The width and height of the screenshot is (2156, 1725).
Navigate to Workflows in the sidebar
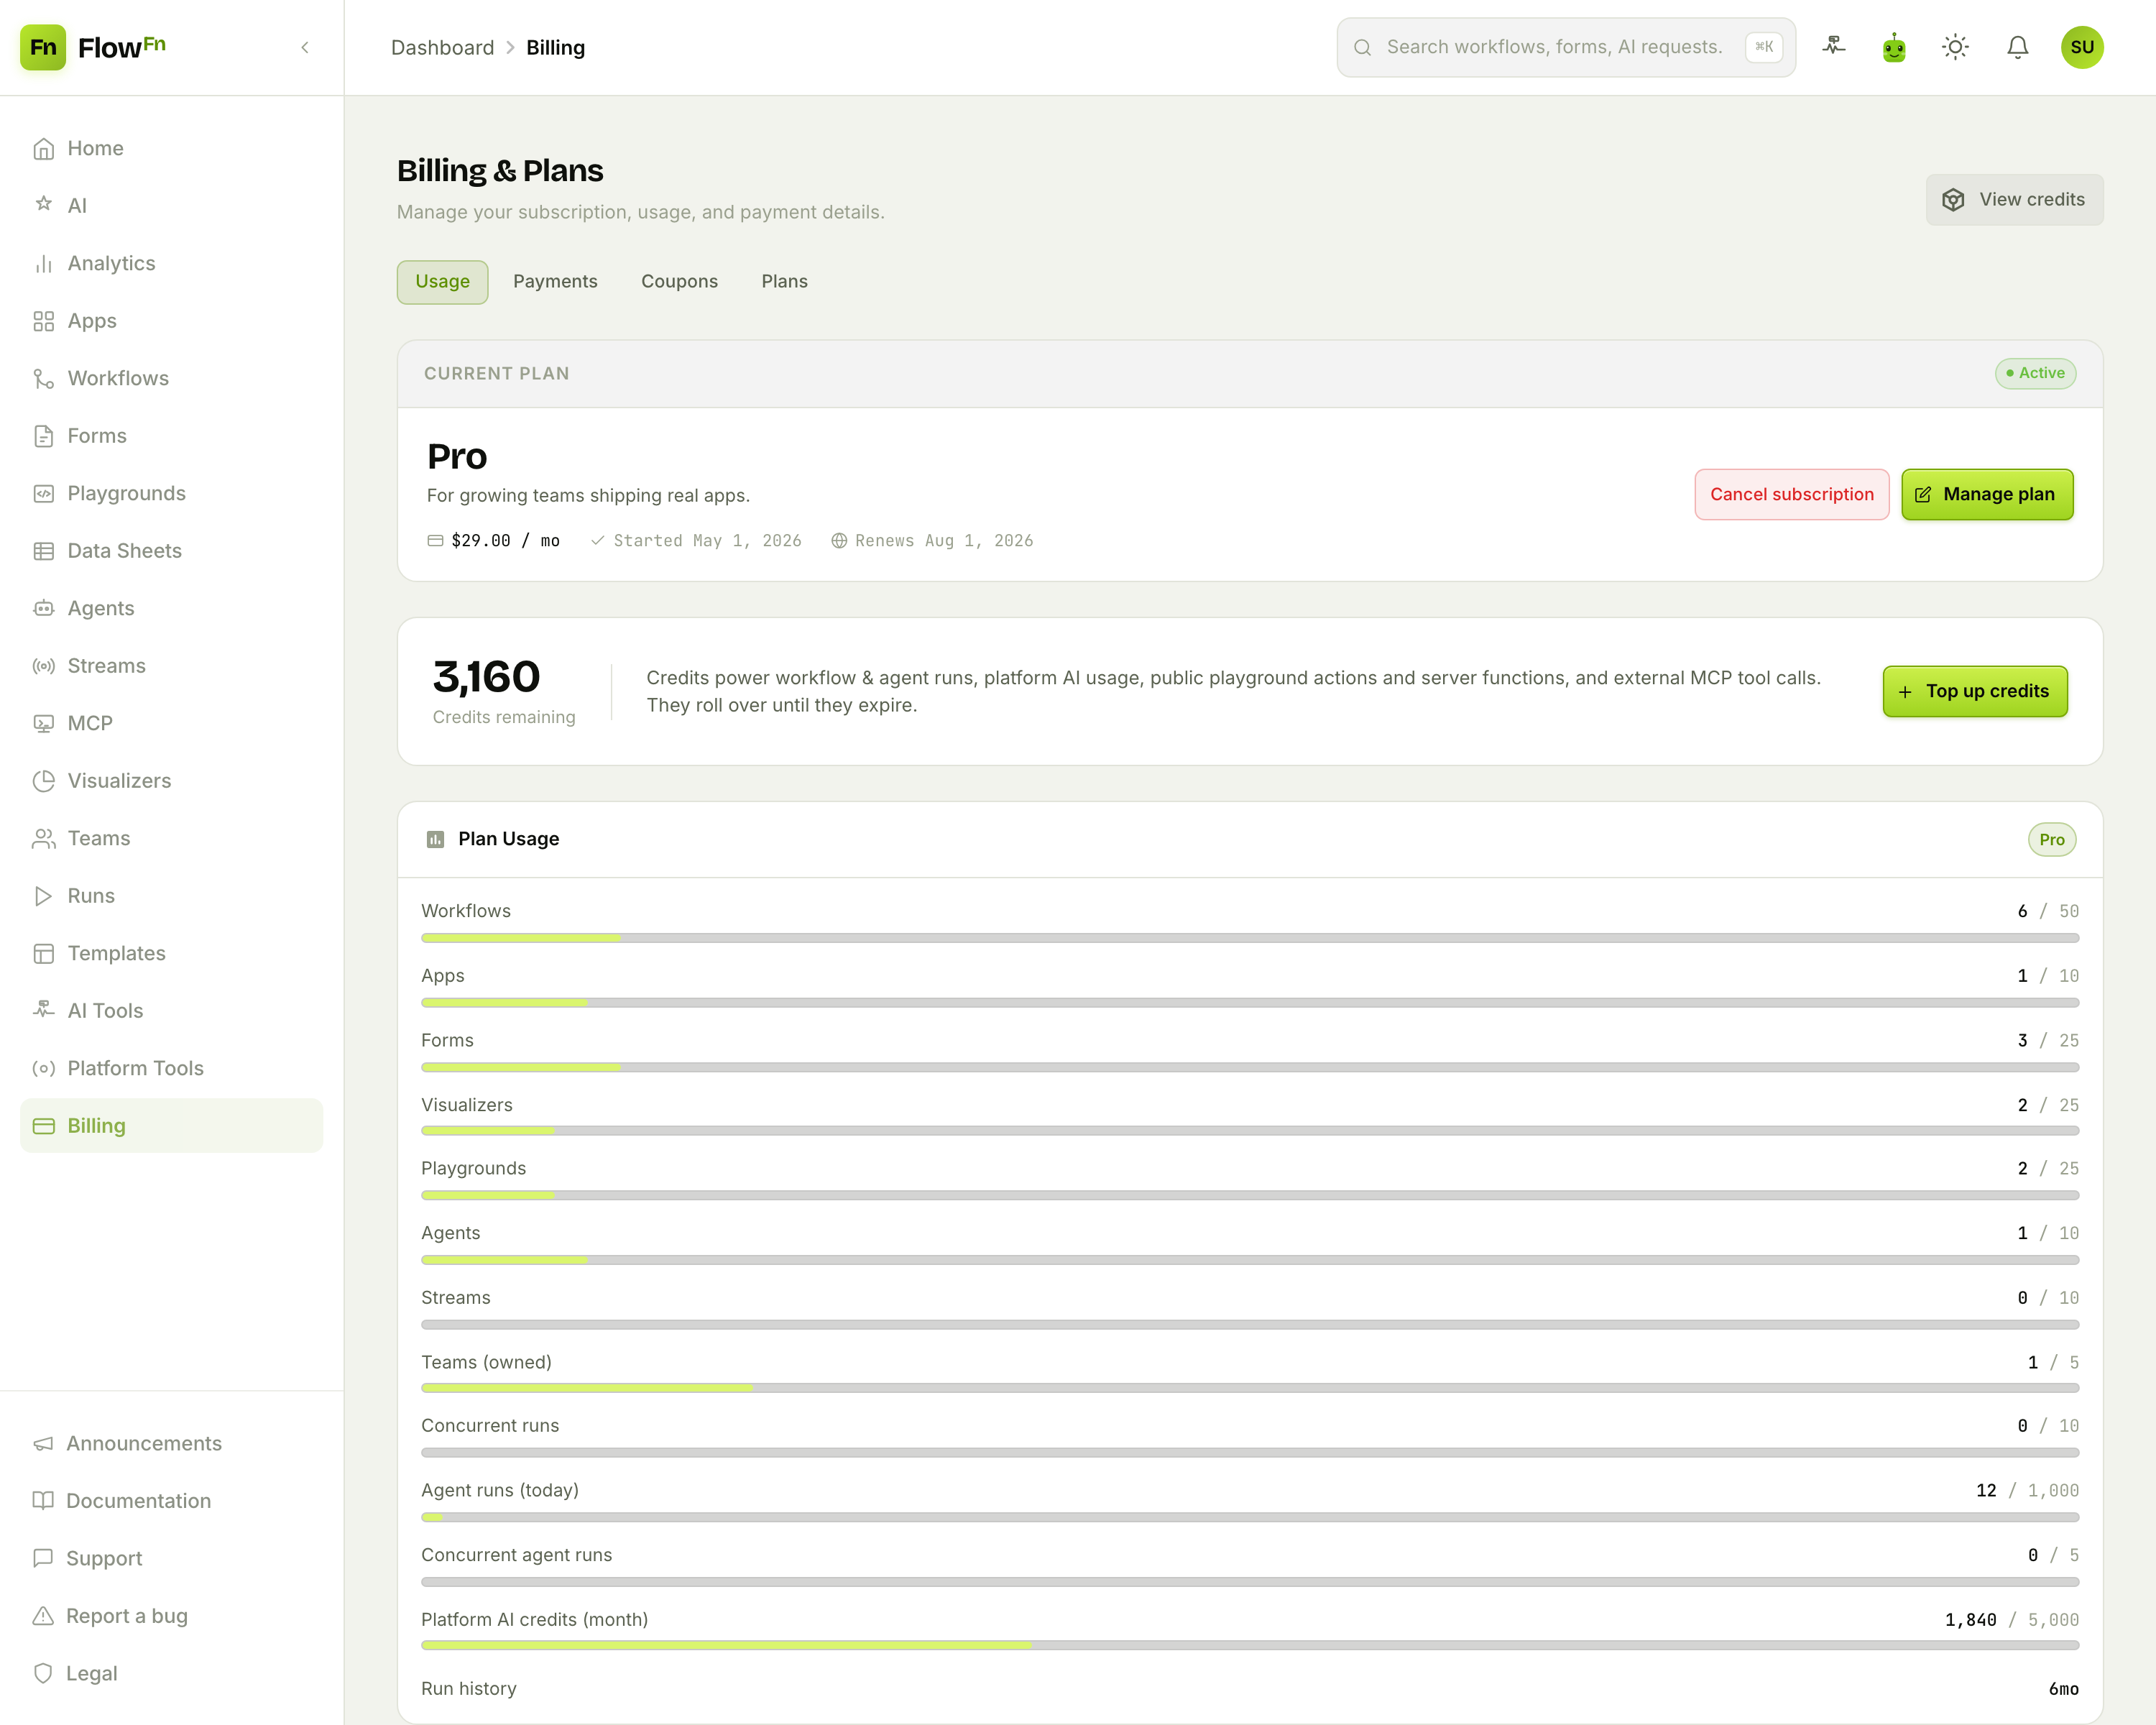[x=171, y=378]
